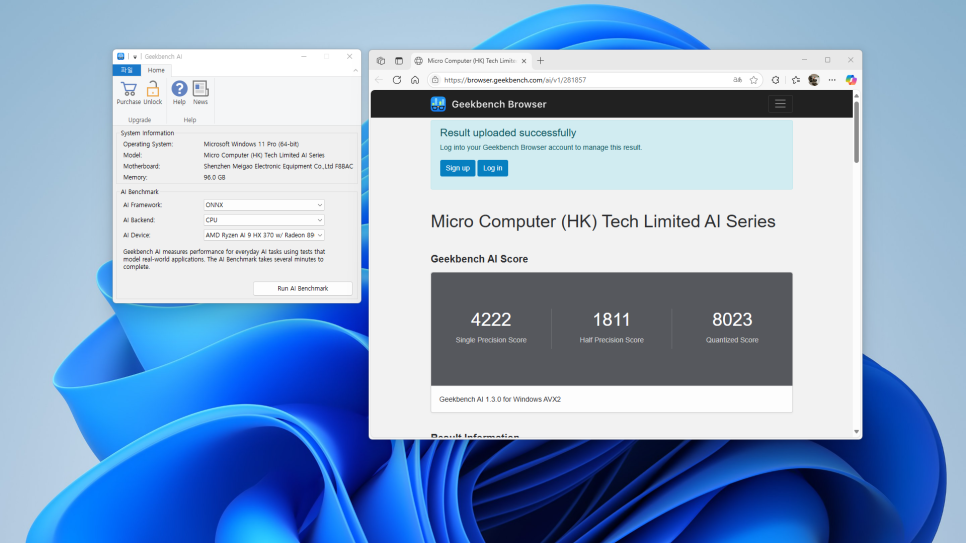Click the 1811 Half Precision Score value
Screen dimensions: 966x543
[611, 319]
